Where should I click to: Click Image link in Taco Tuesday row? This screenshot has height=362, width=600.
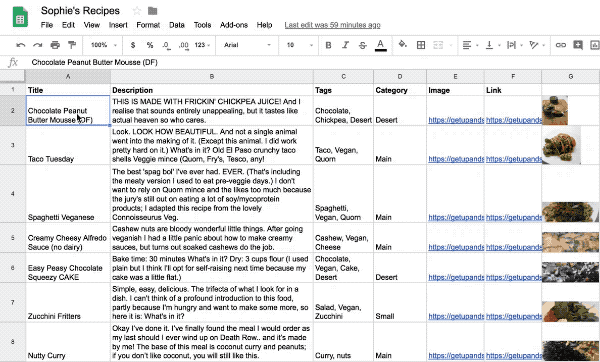pos(456,159)
